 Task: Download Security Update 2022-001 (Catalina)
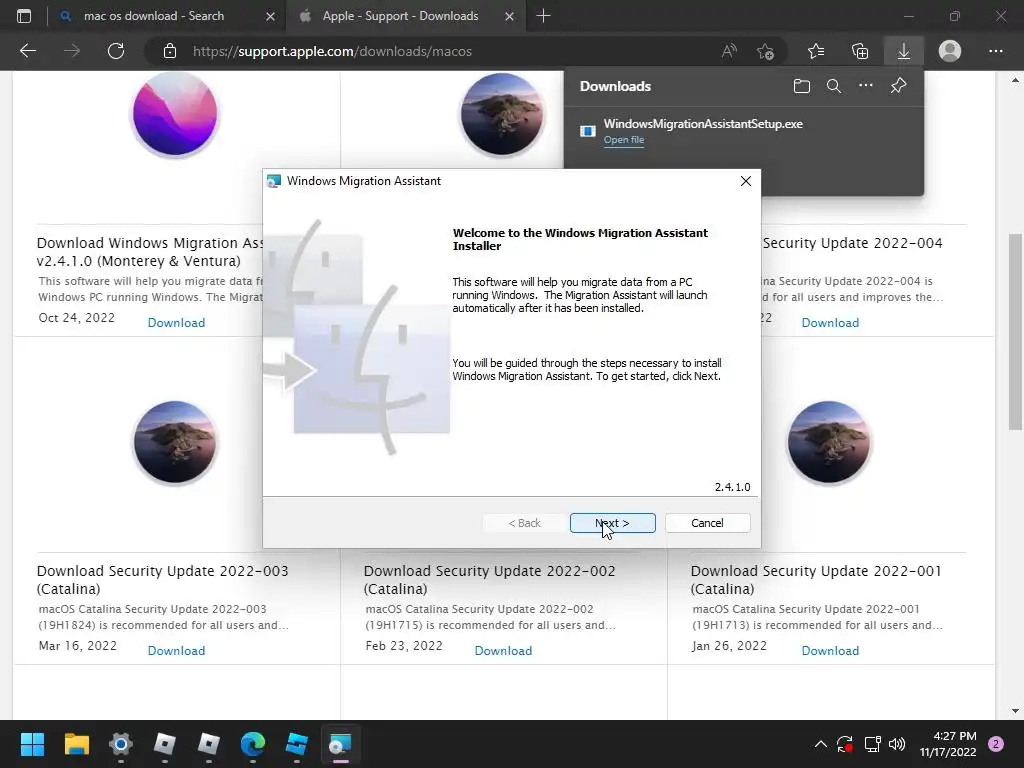tap(830, 650)
